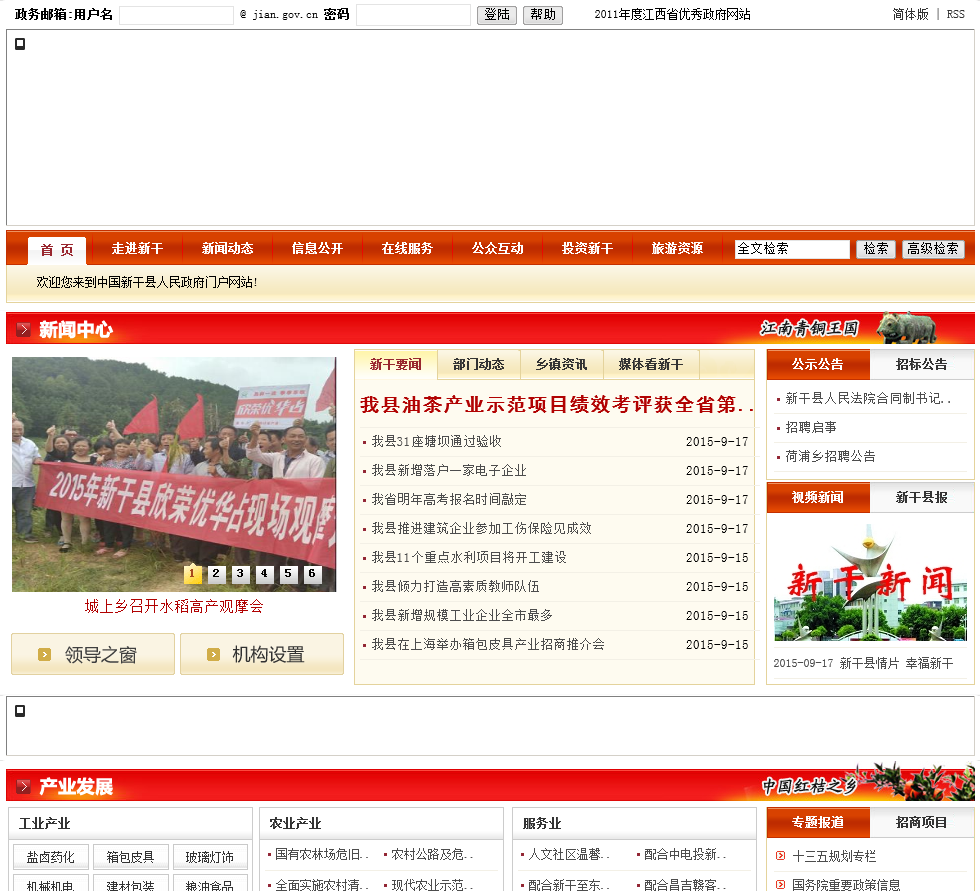Open the 投资新干 menu item
This screenshot has height=891, width=980.
(x=587, y=249)
